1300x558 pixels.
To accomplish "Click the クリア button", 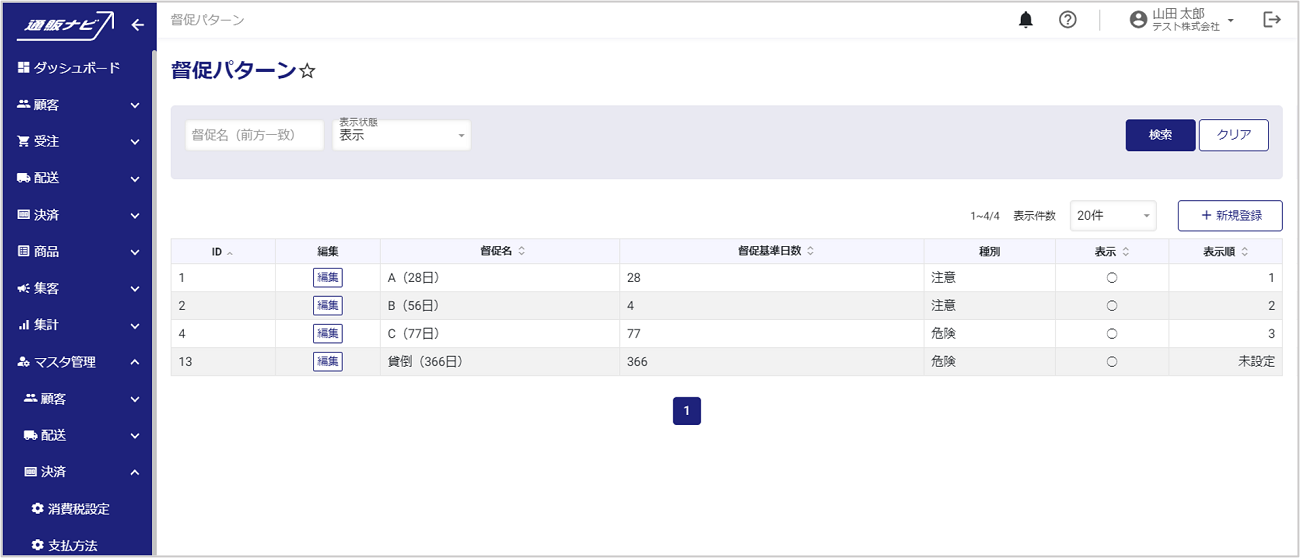I will (1233, 135).
